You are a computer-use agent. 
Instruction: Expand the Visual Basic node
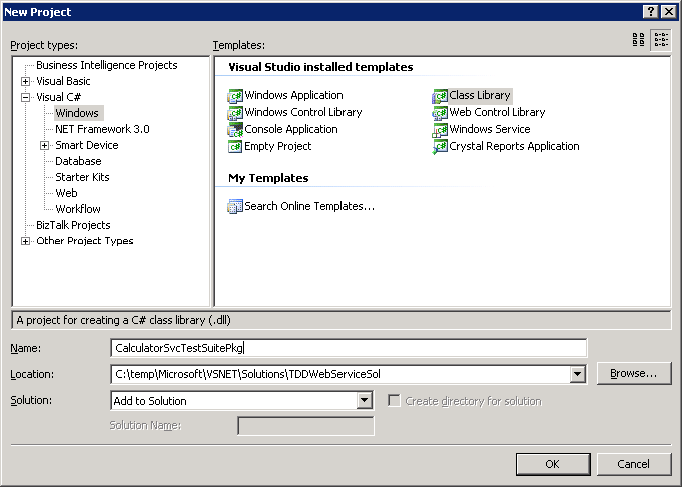pos(26,81)
